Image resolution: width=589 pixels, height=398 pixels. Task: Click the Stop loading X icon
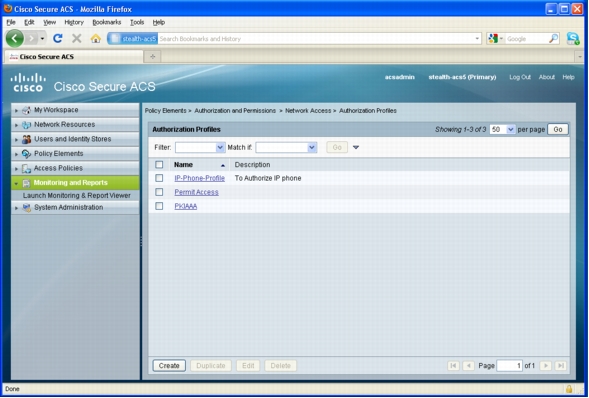[x=77, y=38]
